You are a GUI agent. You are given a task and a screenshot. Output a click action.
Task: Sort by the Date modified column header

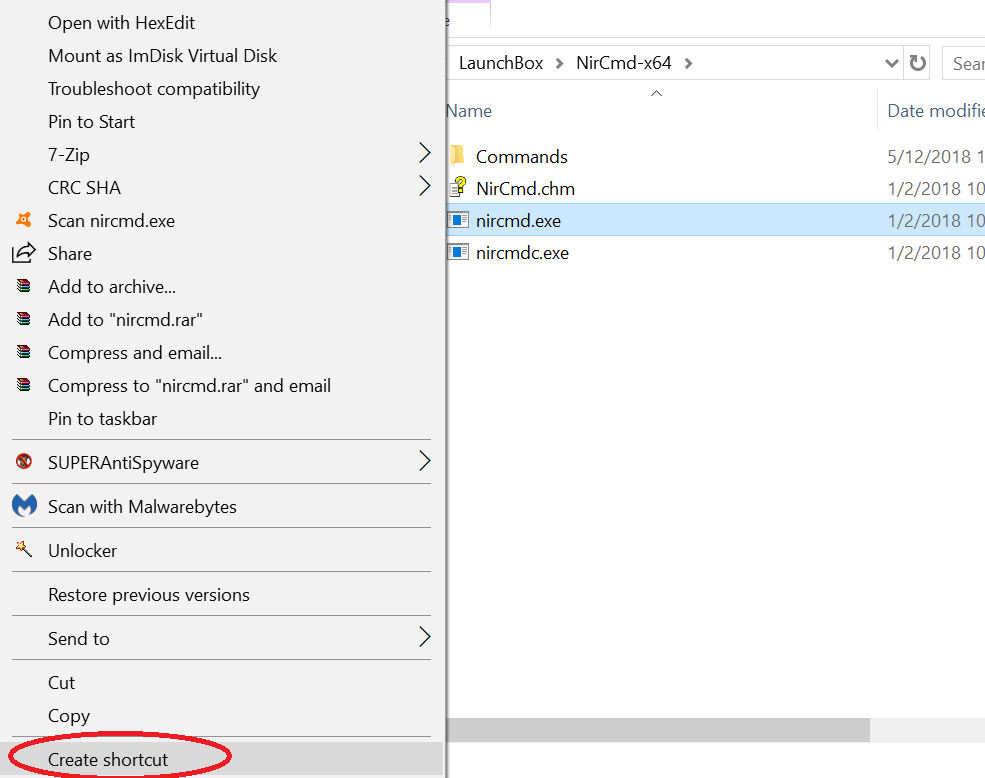[935, 111]
